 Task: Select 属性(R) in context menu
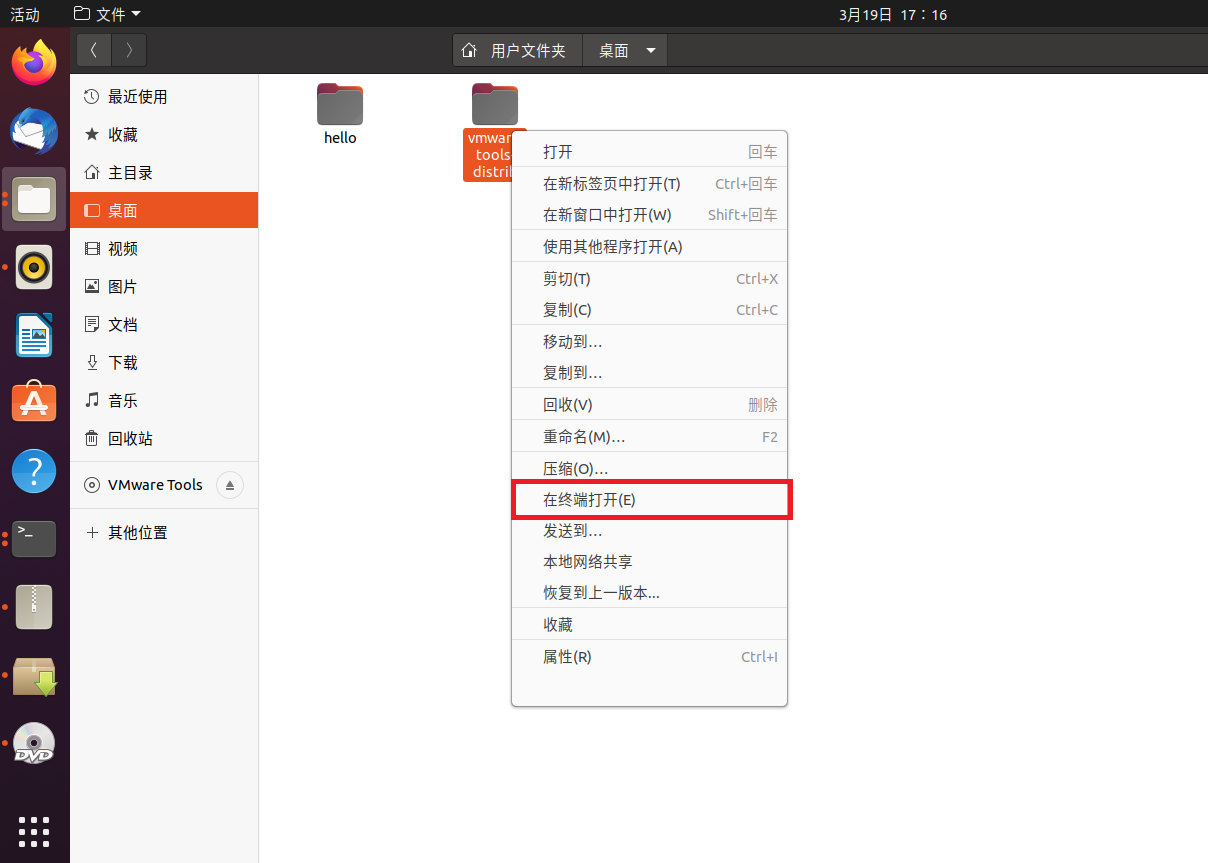(x=567, y=657)
